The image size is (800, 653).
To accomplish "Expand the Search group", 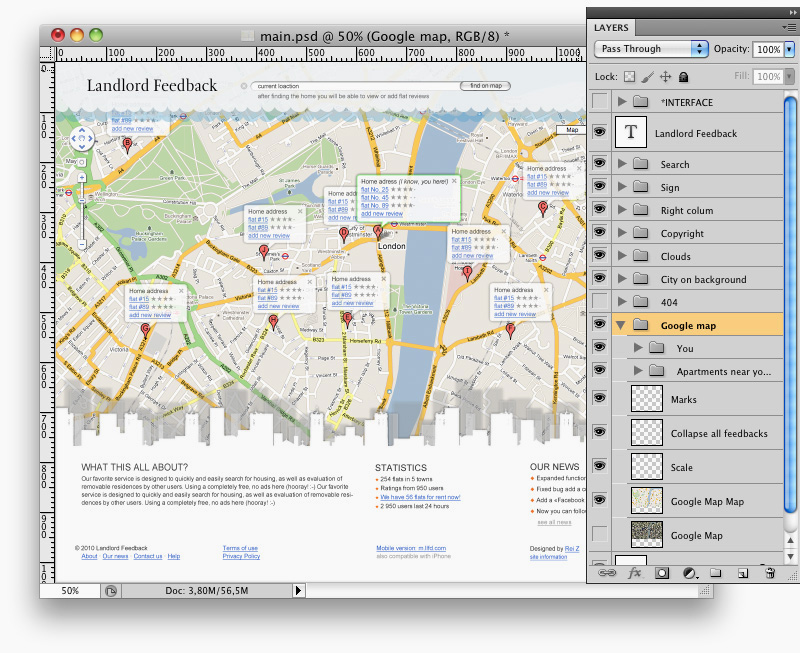I will click(x=622, y=164).
